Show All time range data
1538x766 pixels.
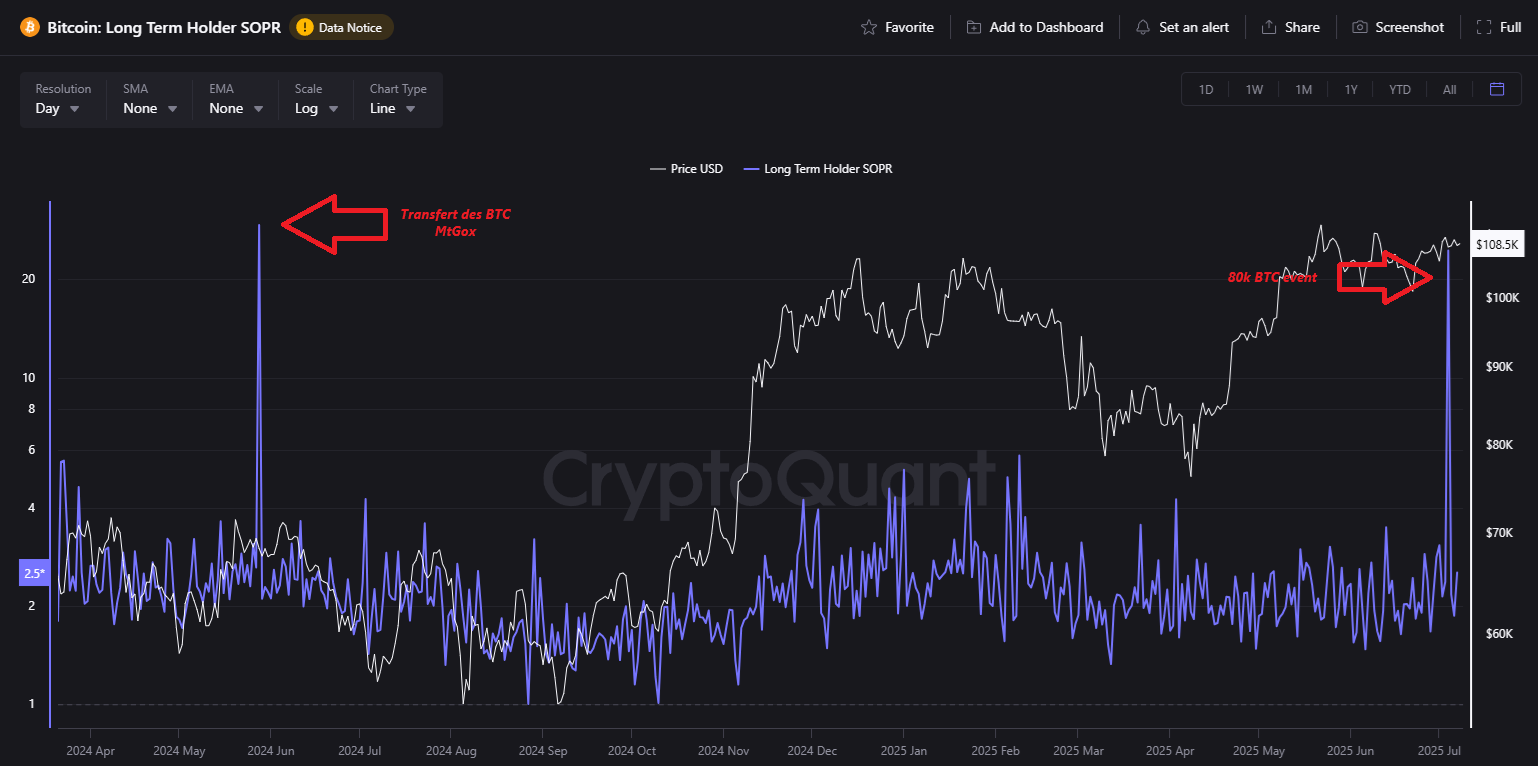1449,89
